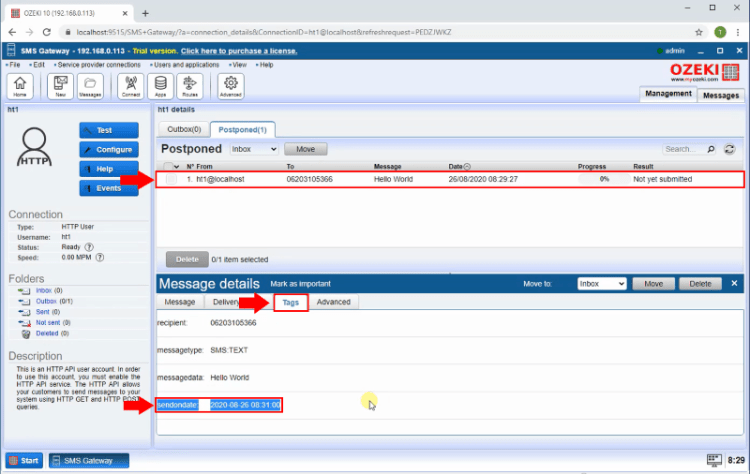The image size is (750, 474).
Task: Toggle the select-all checkbox in header
Action: [168, 166]
